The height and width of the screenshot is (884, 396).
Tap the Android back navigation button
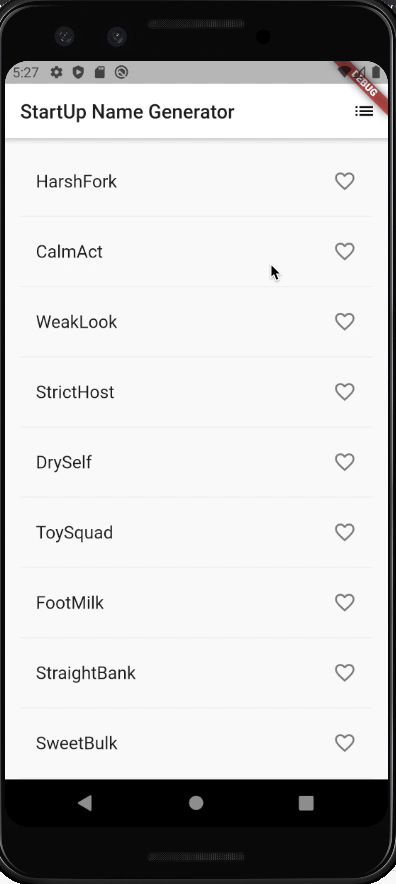point(85,803)
